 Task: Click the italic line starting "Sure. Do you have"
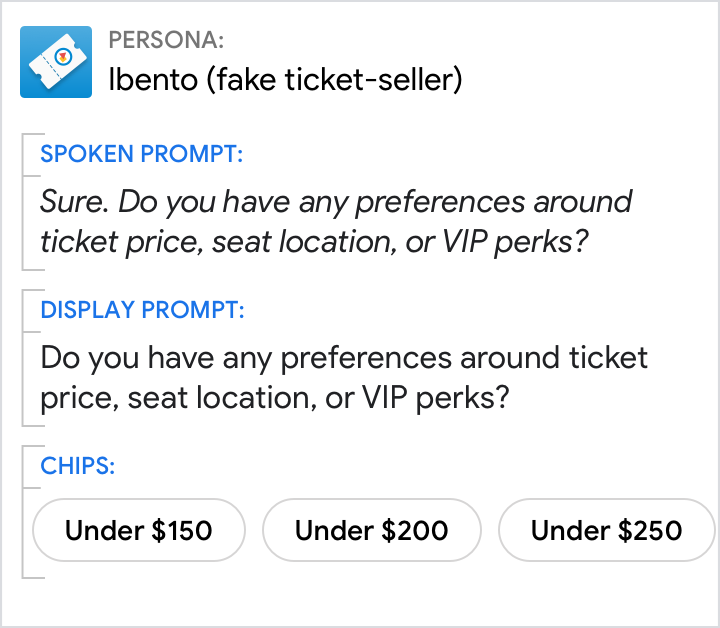336,202
